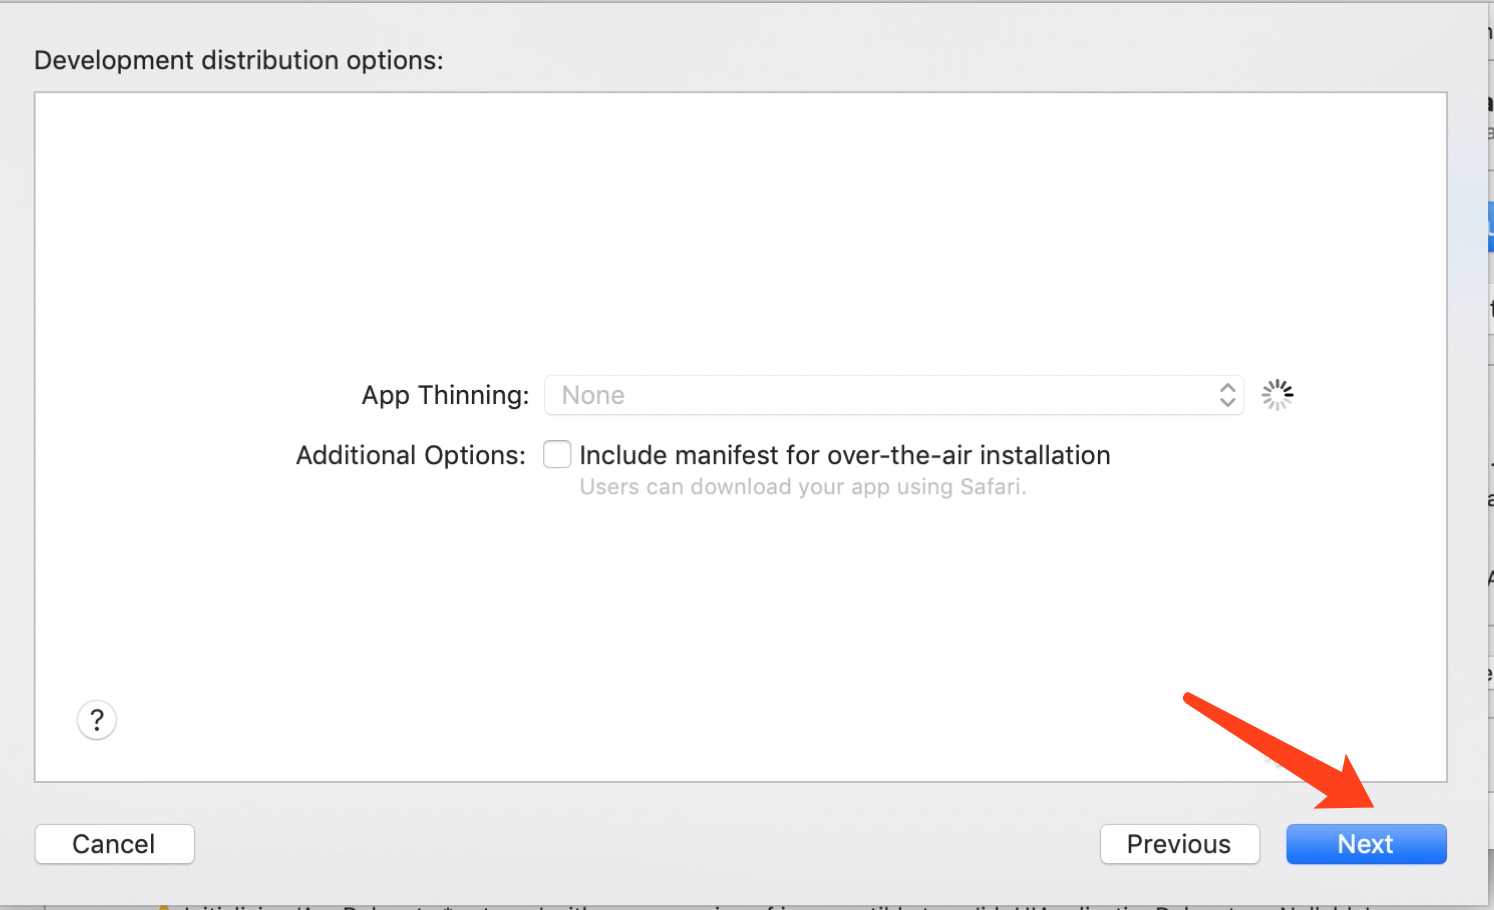Click the question mark help button
Screen dimensions: 1494x910
[97, 720]
